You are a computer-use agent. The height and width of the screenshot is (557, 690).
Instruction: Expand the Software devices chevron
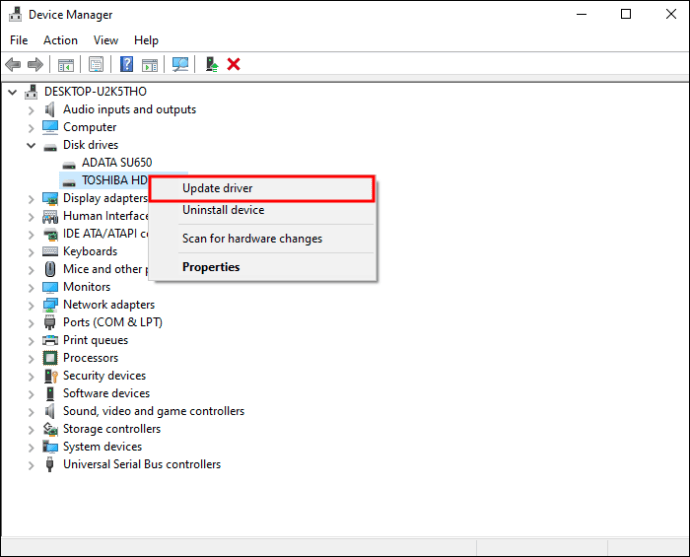pyautogui.click(x=31, y=394)
